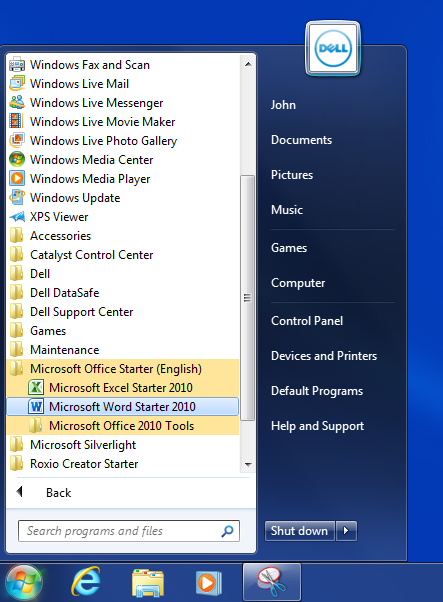443x602 pixels.
Task: Select "Windows Live Mail" text
Action: [79, 84]
